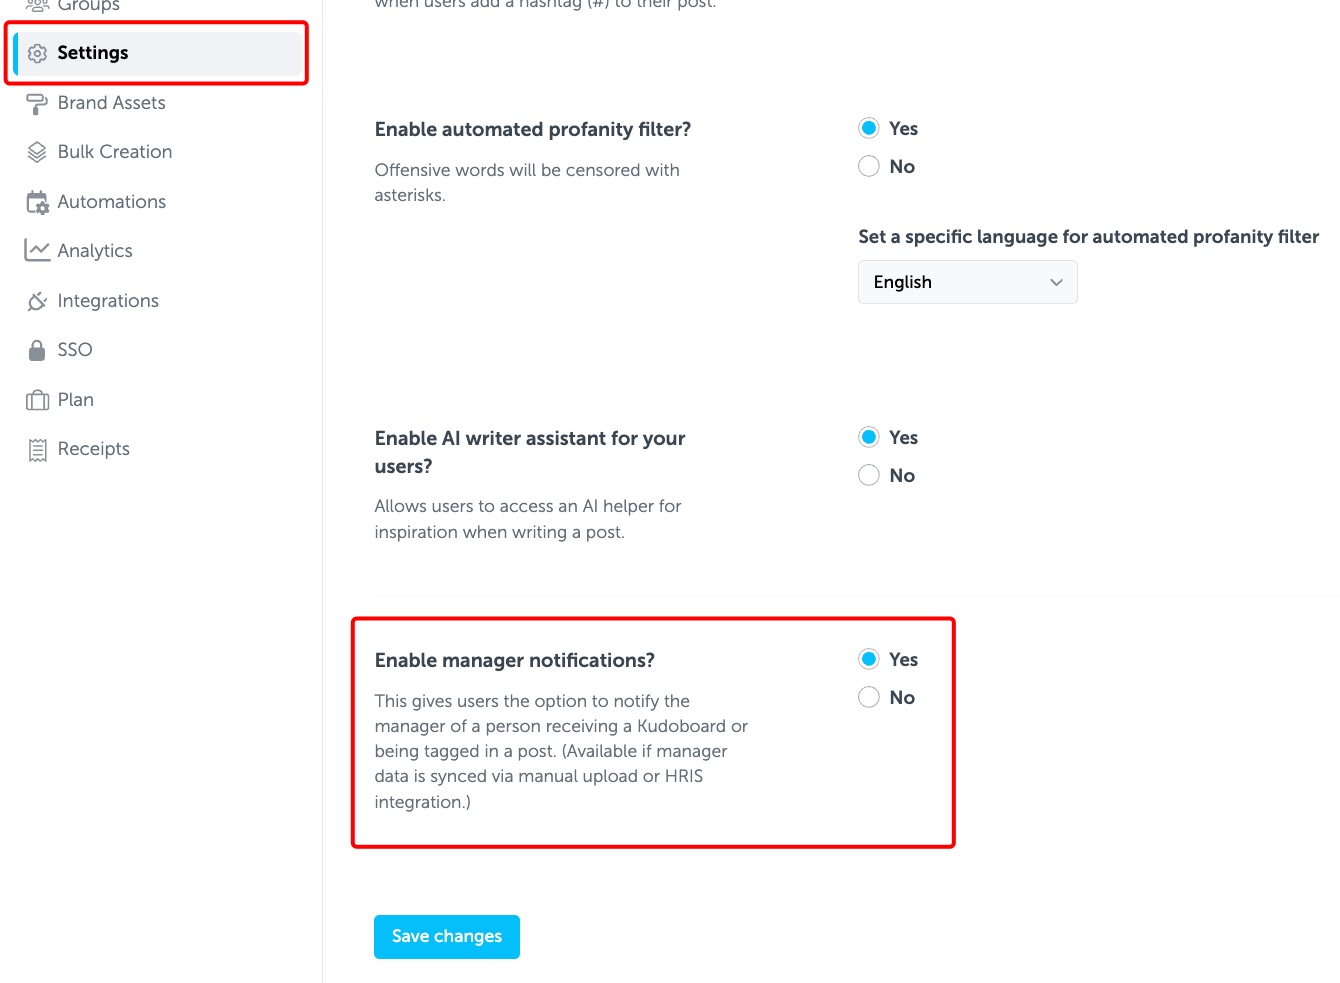Open the profanity filter language dropdown

point(966,281)
